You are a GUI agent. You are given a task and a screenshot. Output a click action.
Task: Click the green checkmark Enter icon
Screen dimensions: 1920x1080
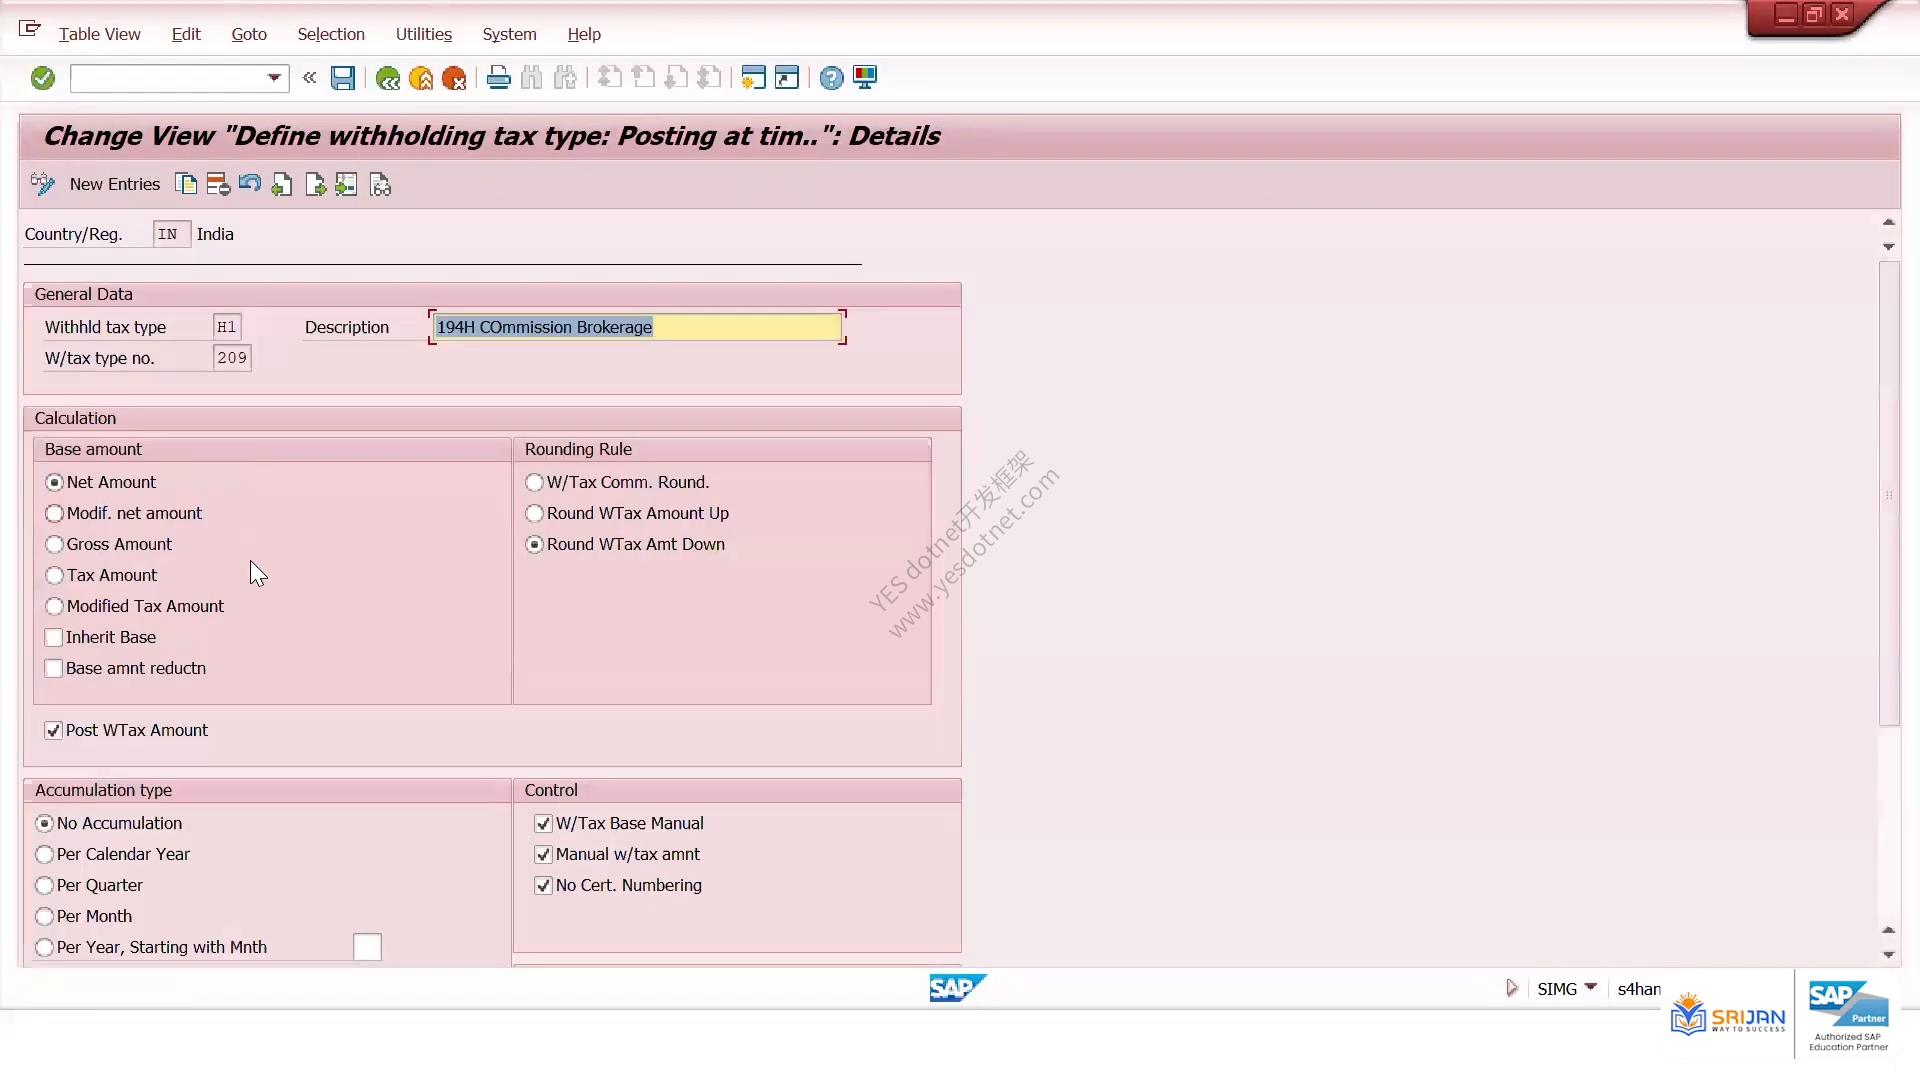42,78
